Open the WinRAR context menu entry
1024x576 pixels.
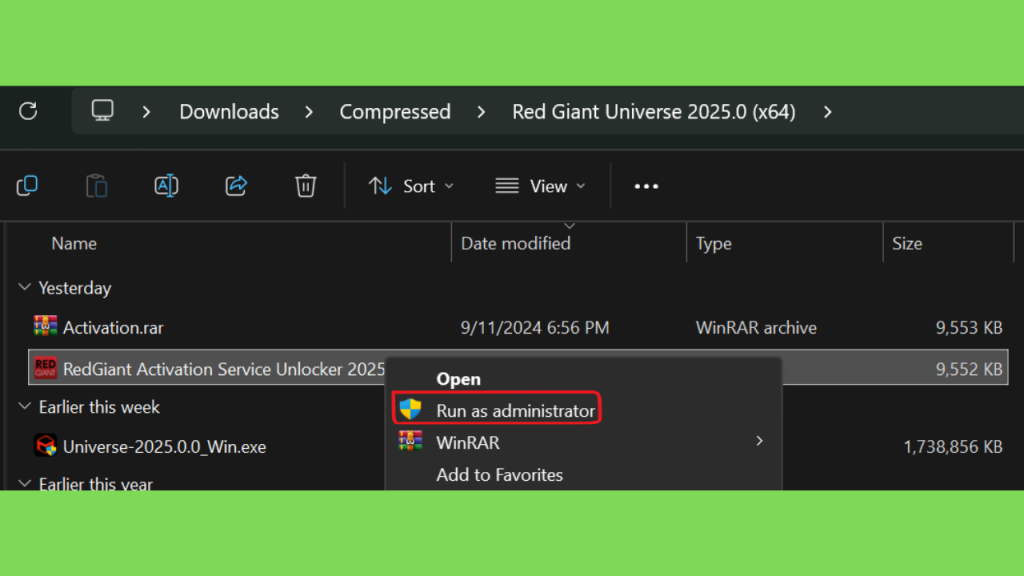coord(584,442)
